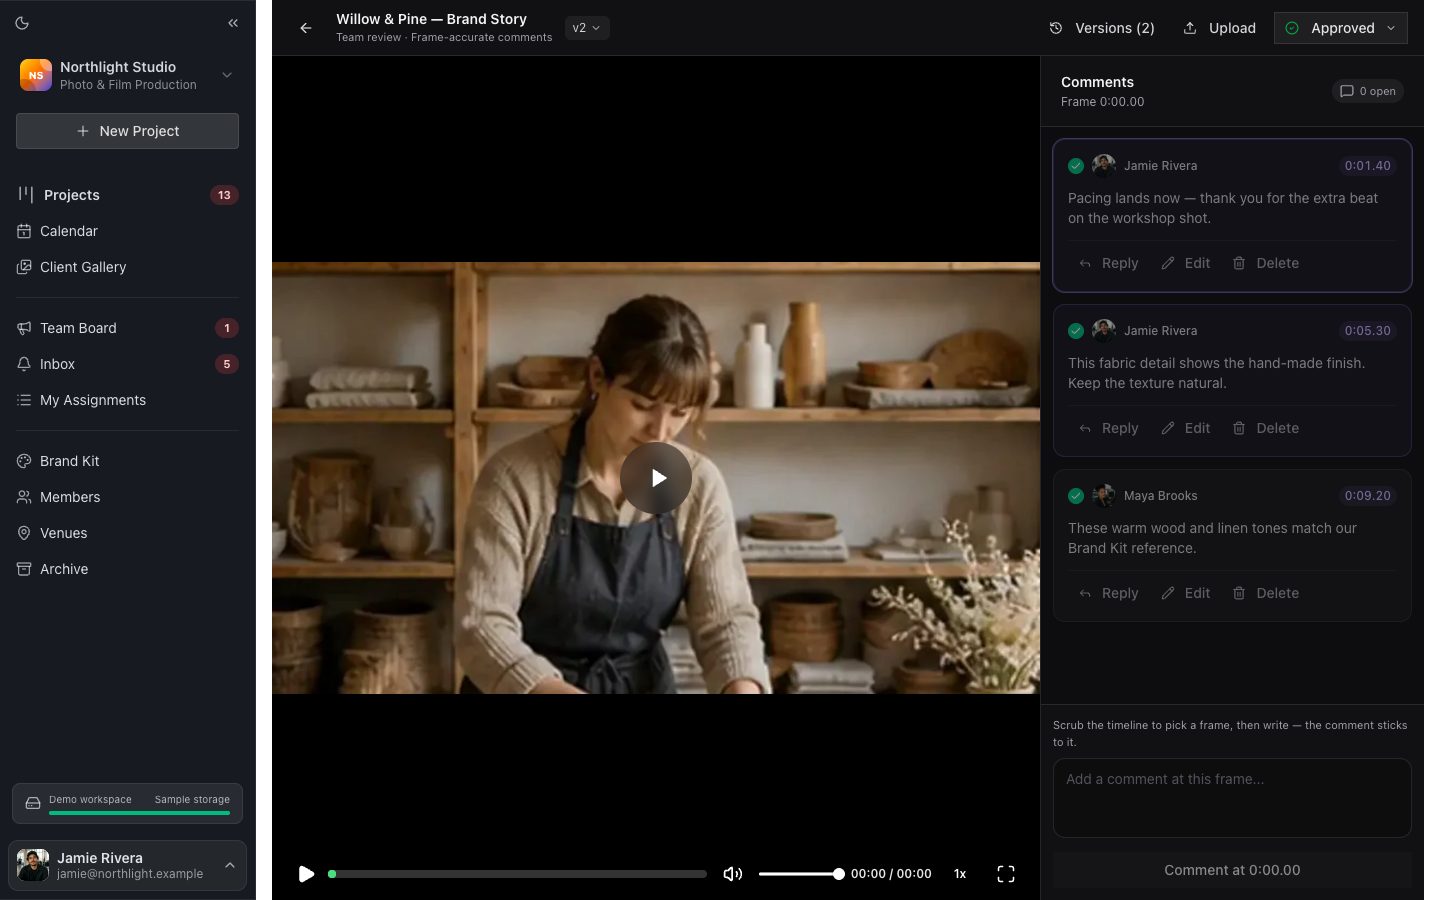Screen dimensions: 1440x900
Task: Enter fullscreen mode
Action: click(x=1006, y=874)
